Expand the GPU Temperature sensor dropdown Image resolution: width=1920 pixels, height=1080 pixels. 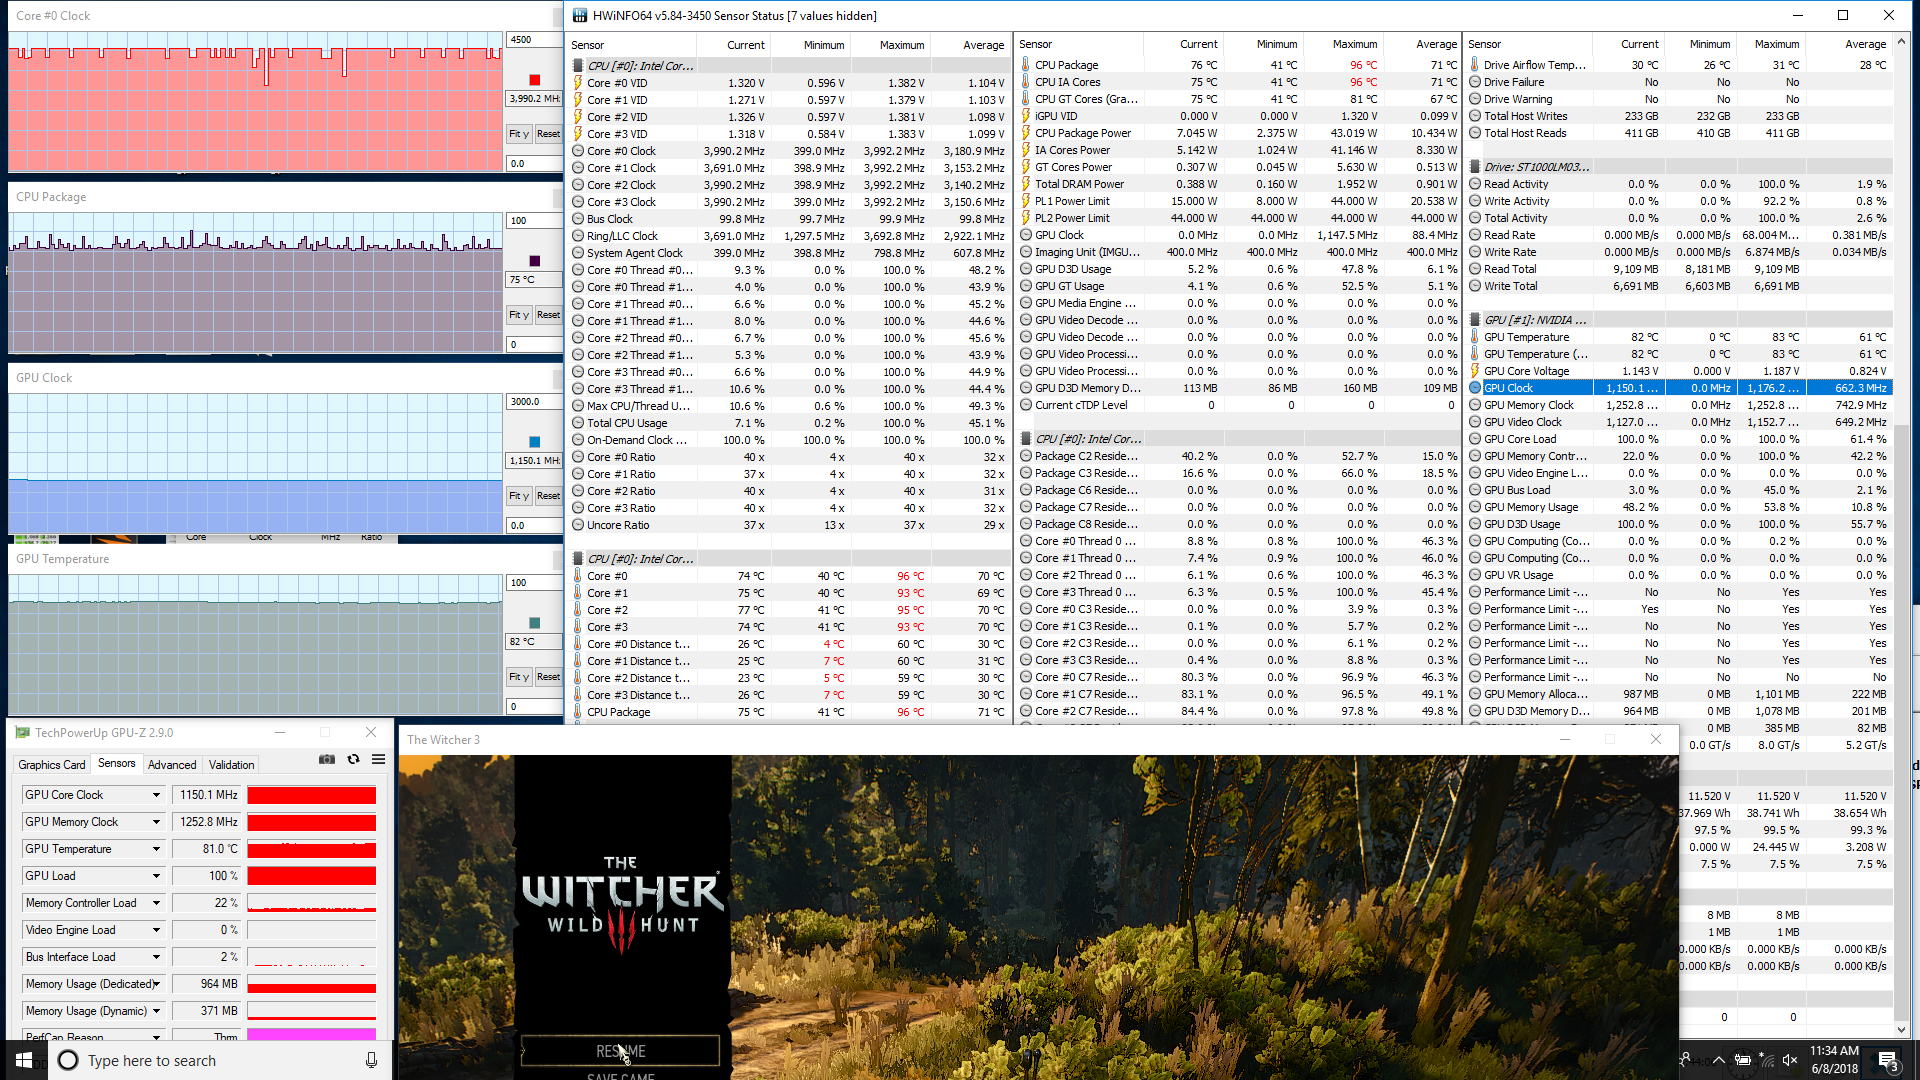(156, 849)
